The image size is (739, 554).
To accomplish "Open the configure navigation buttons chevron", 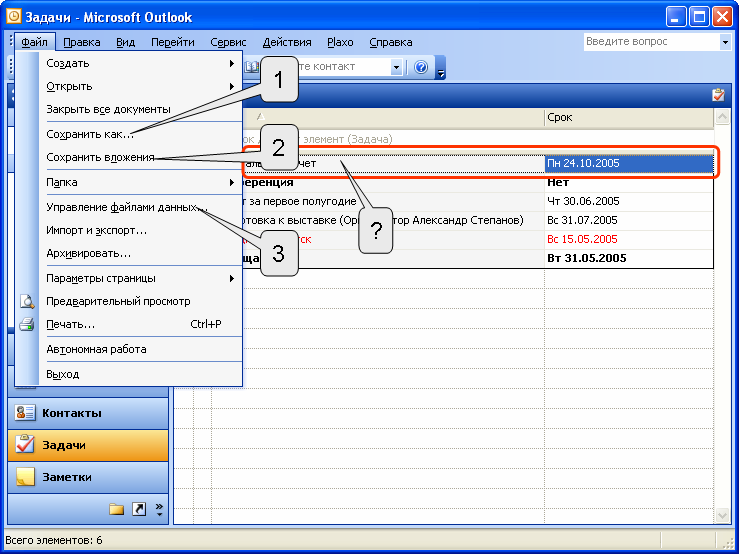I will coord(159,509).
